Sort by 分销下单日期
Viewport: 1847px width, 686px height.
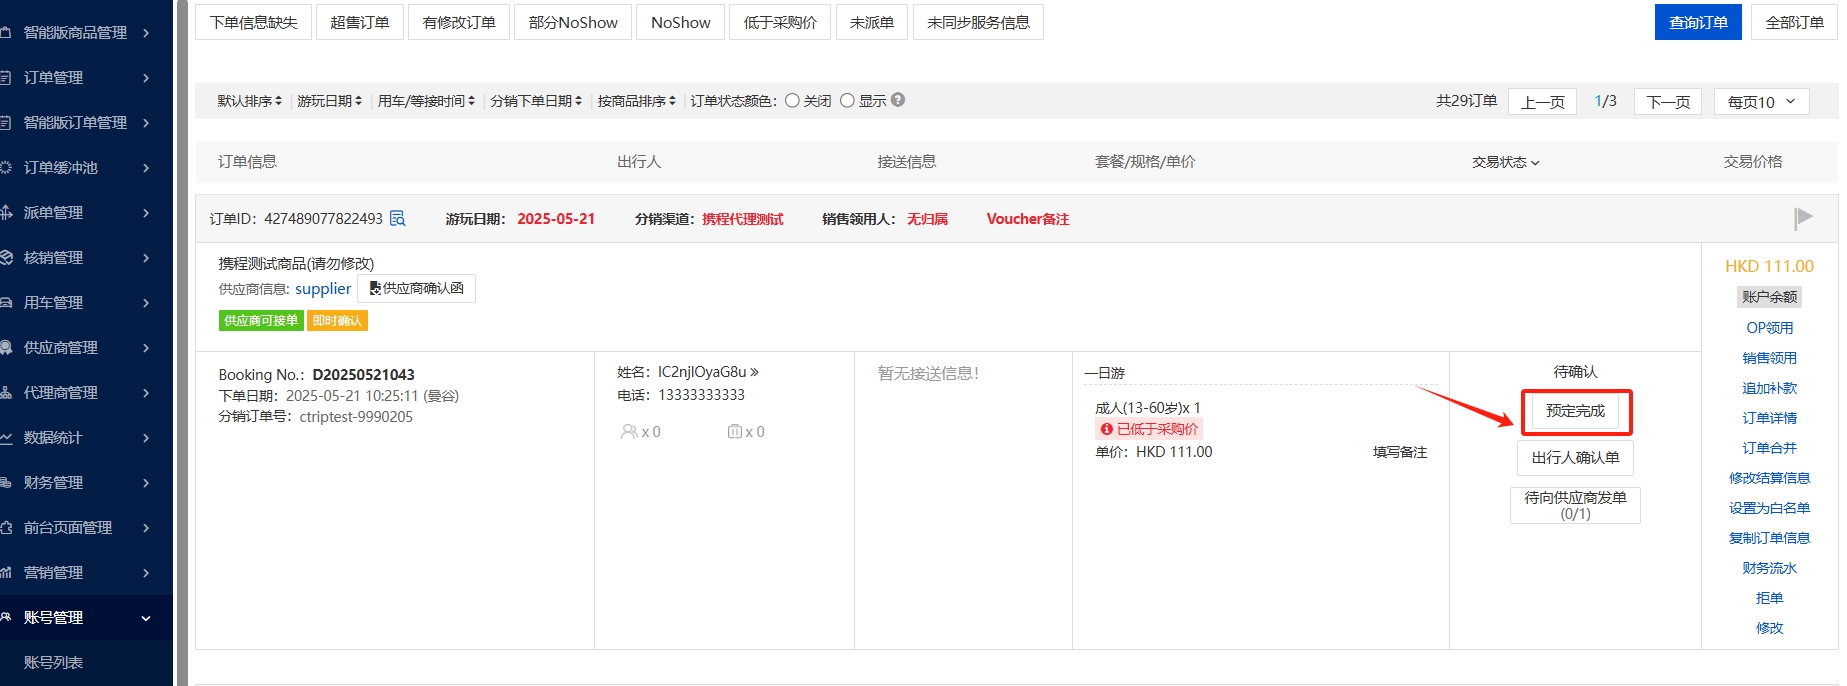coord(536,101)
